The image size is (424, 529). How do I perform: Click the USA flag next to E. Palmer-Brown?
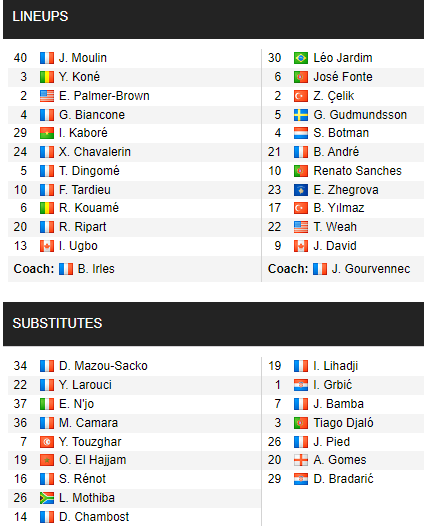click(47, 96)
